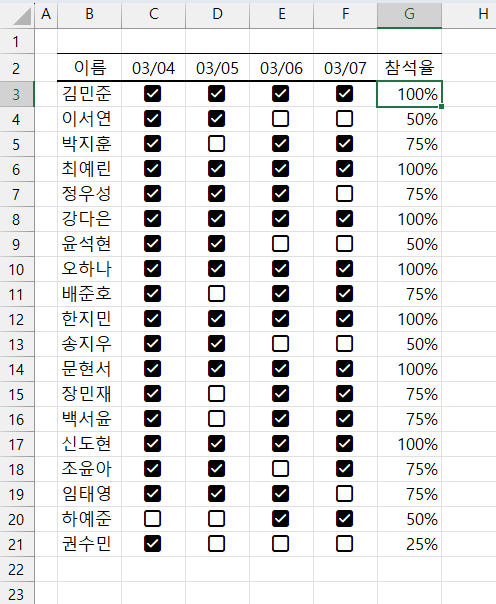Select the name cell 임태영

89,494
